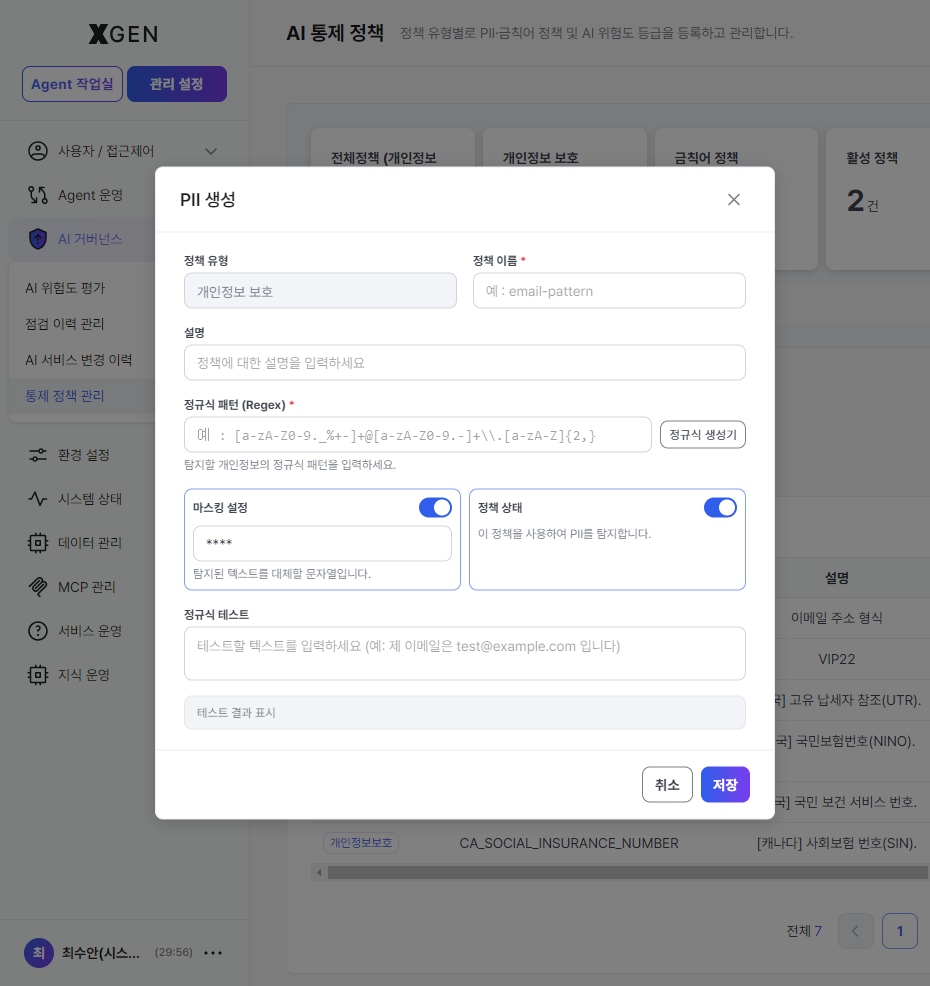The width and height of the screenshot is (930, 986).
Task: Click the 테스트 결과 표시 box
Action: click(x=465, y=712)
